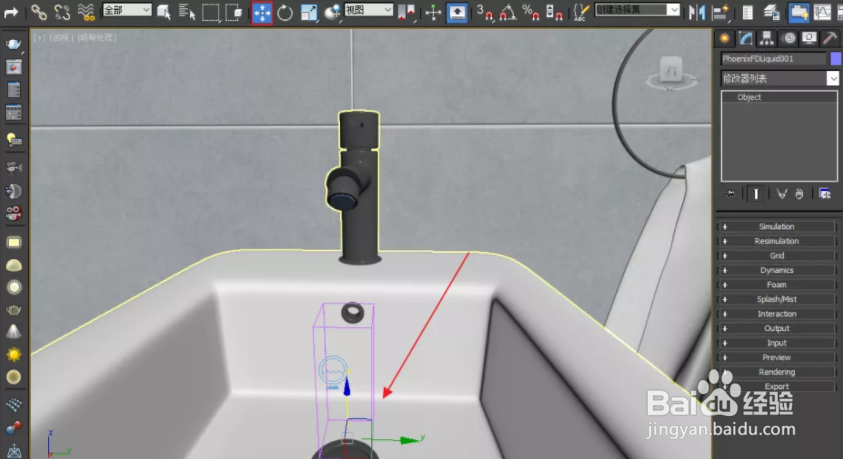Toggle Angle Snap
The height and width of the screenshot is (459, 843).
click(508, 12)
